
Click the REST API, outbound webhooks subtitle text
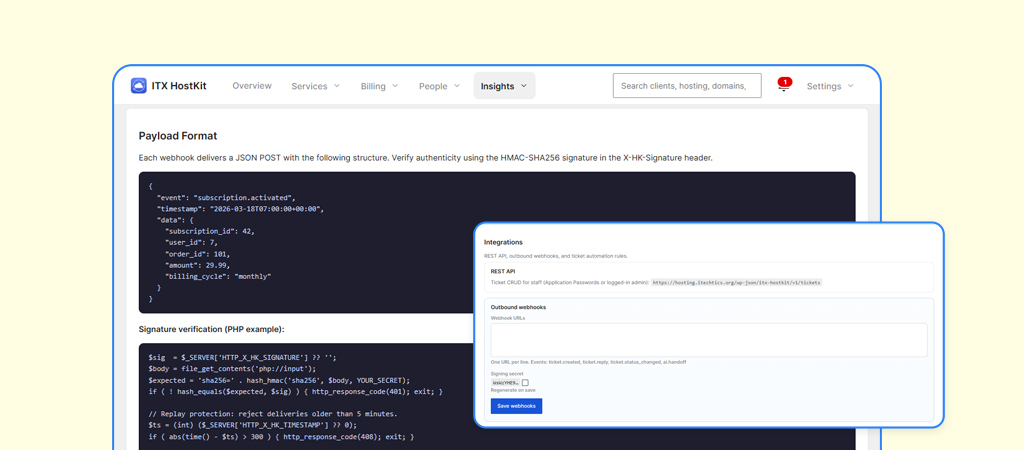(556, 256)
